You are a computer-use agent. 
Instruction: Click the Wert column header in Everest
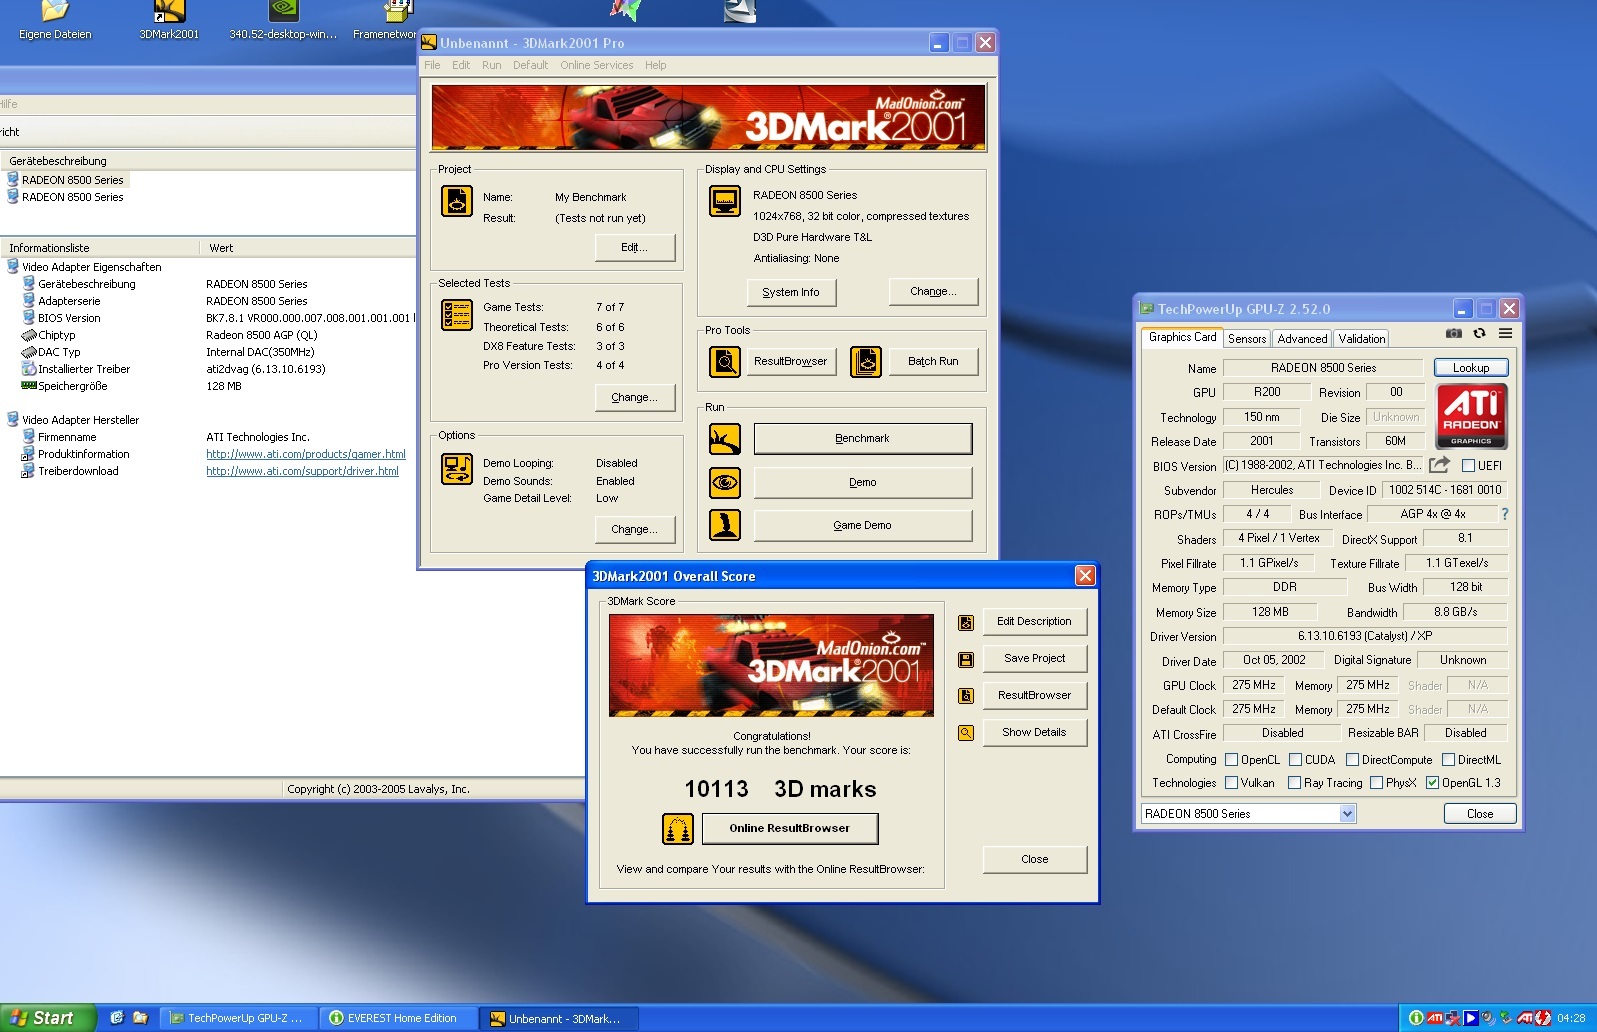point(308,248)
